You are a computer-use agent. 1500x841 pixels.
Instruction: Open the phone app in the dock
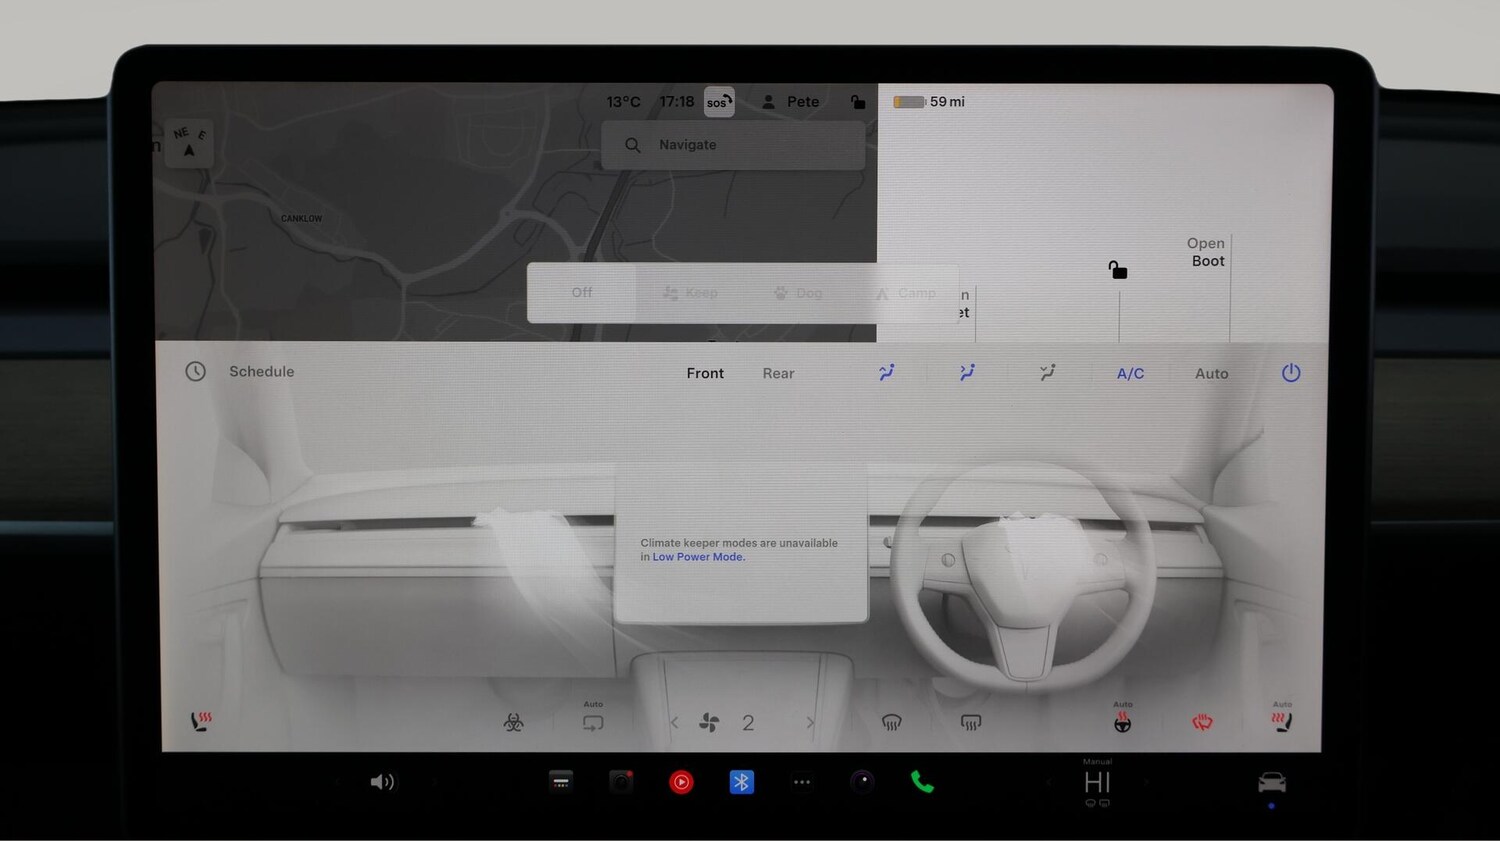click(922, 782)
